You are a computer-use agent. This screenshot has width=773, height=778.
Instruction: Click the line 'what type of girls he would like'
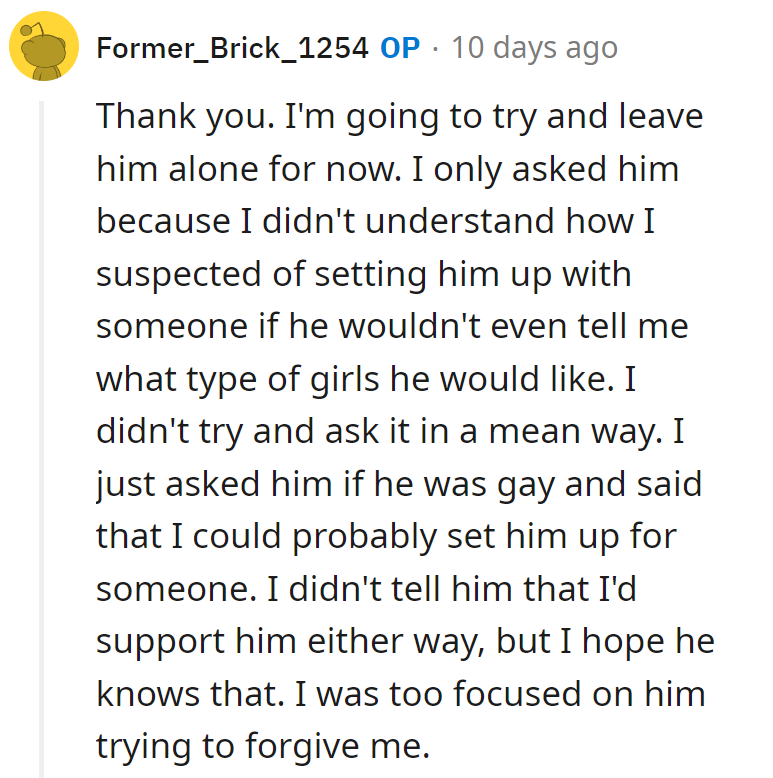click(x=366, y=380)
